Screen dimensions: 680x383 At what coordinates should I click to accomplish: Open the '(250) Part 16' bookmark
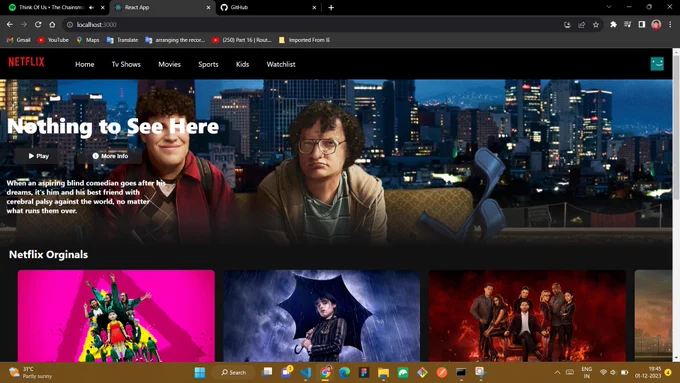tap(242, 40)
